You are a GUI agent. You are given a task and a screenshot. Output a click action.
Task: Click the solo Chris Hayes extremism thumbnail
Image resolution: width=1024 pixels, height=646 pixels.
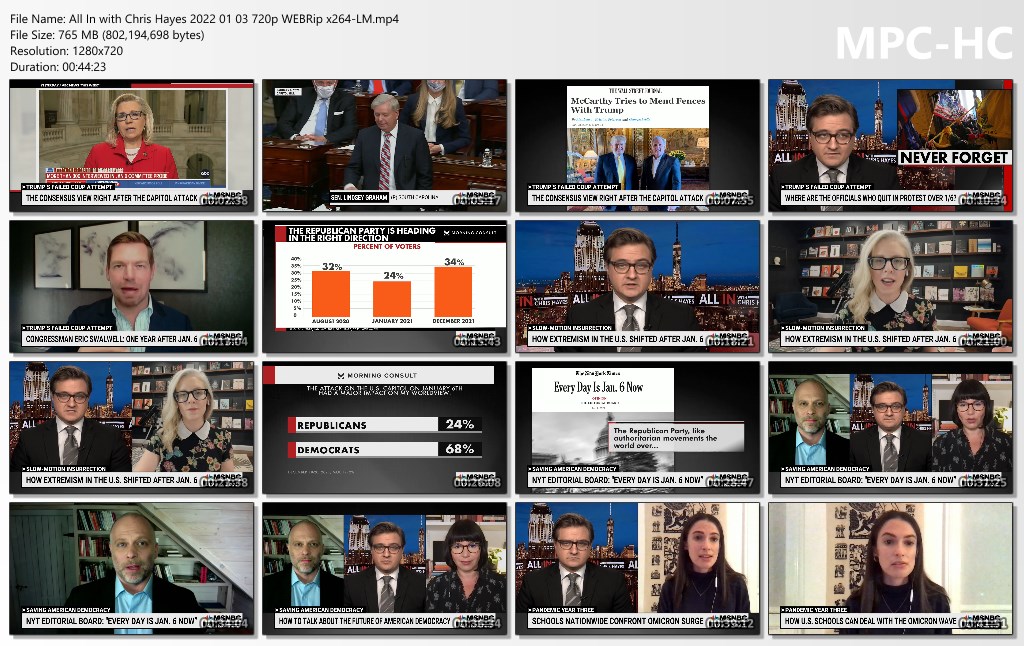(x=637, y=287)
